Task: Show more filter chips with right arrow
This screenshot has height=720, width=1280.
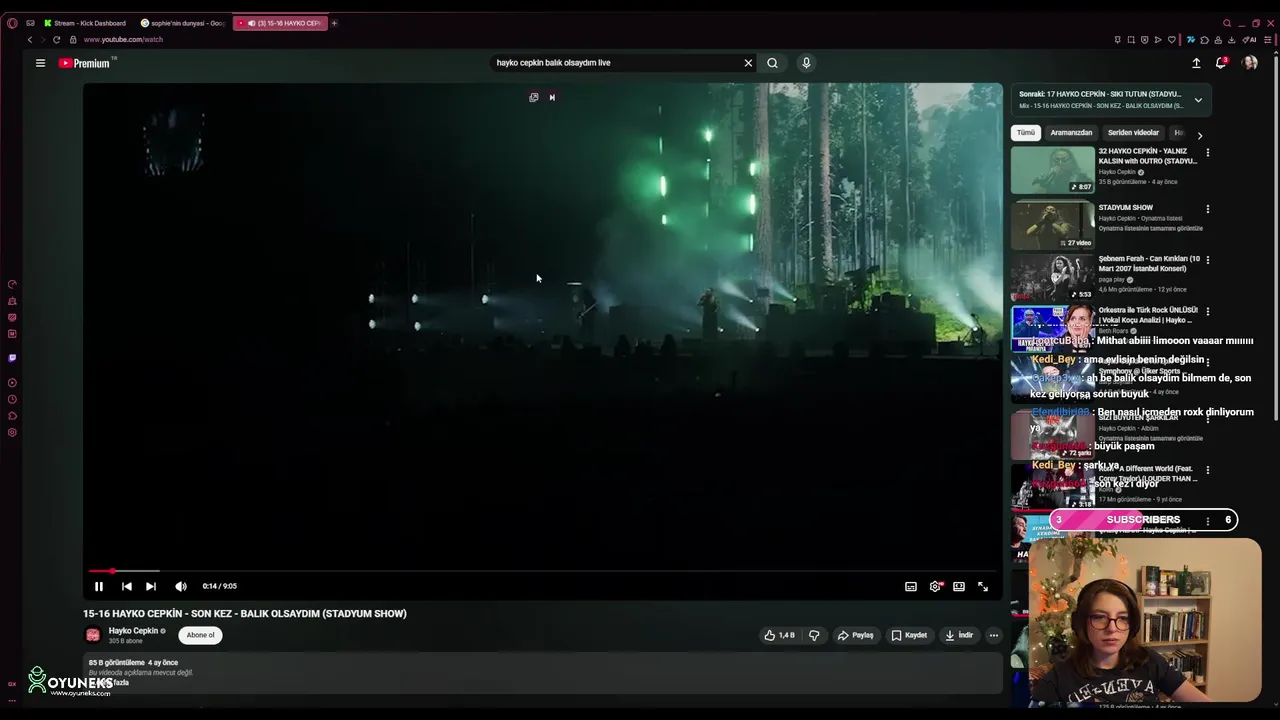Action: [1200, 135]
